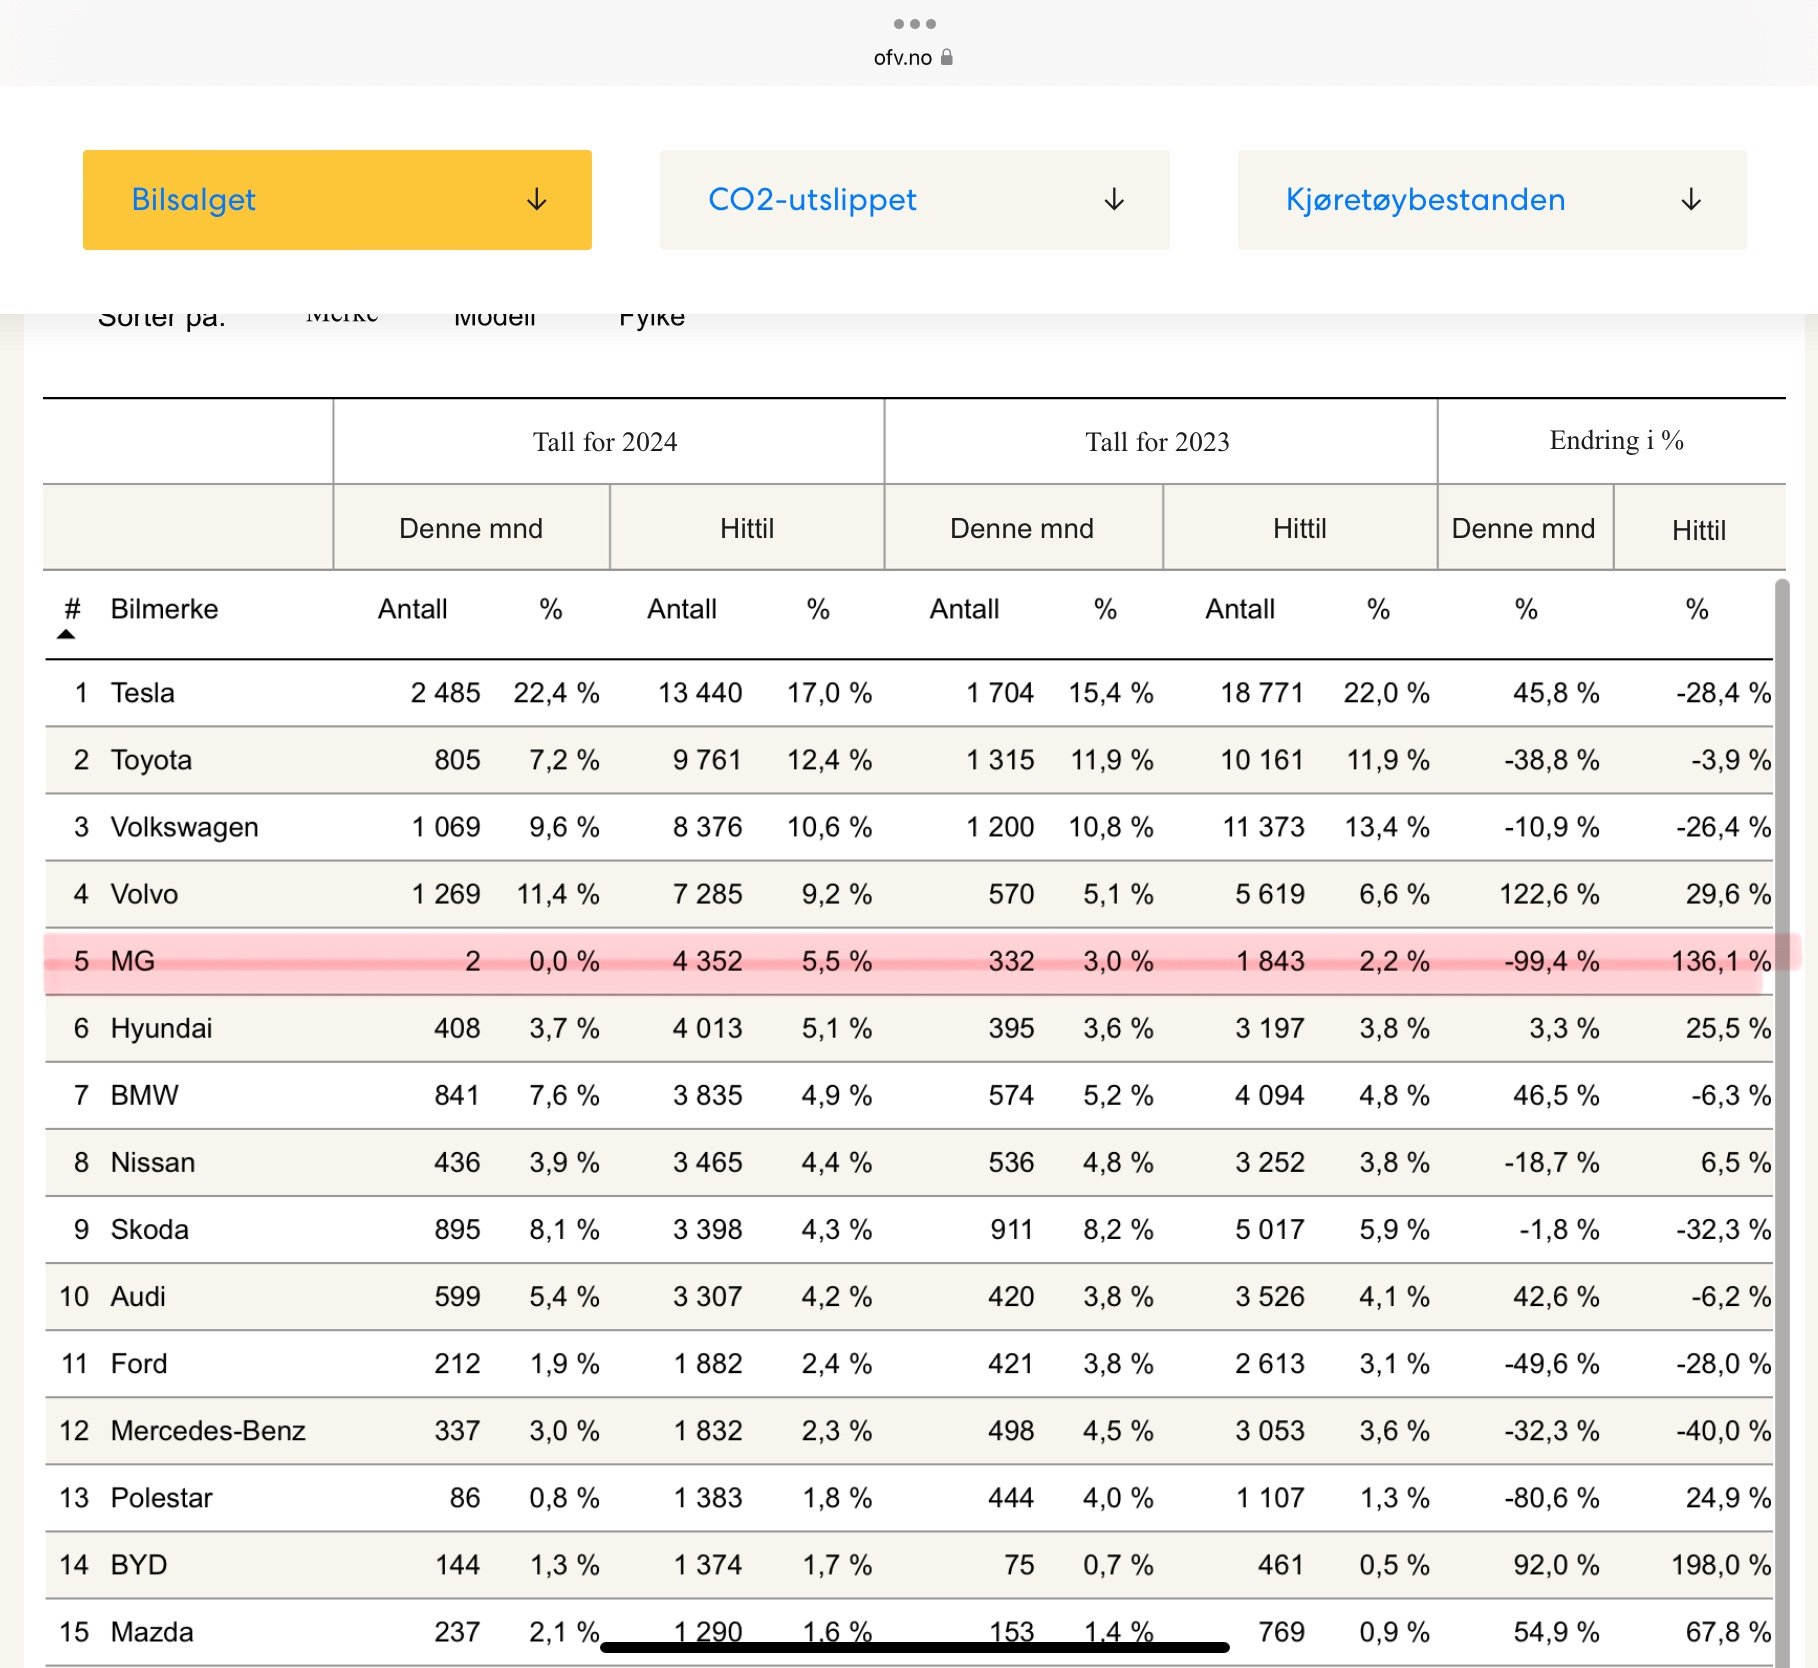Tap the home indicator bar at bottom

point(914,1647)
